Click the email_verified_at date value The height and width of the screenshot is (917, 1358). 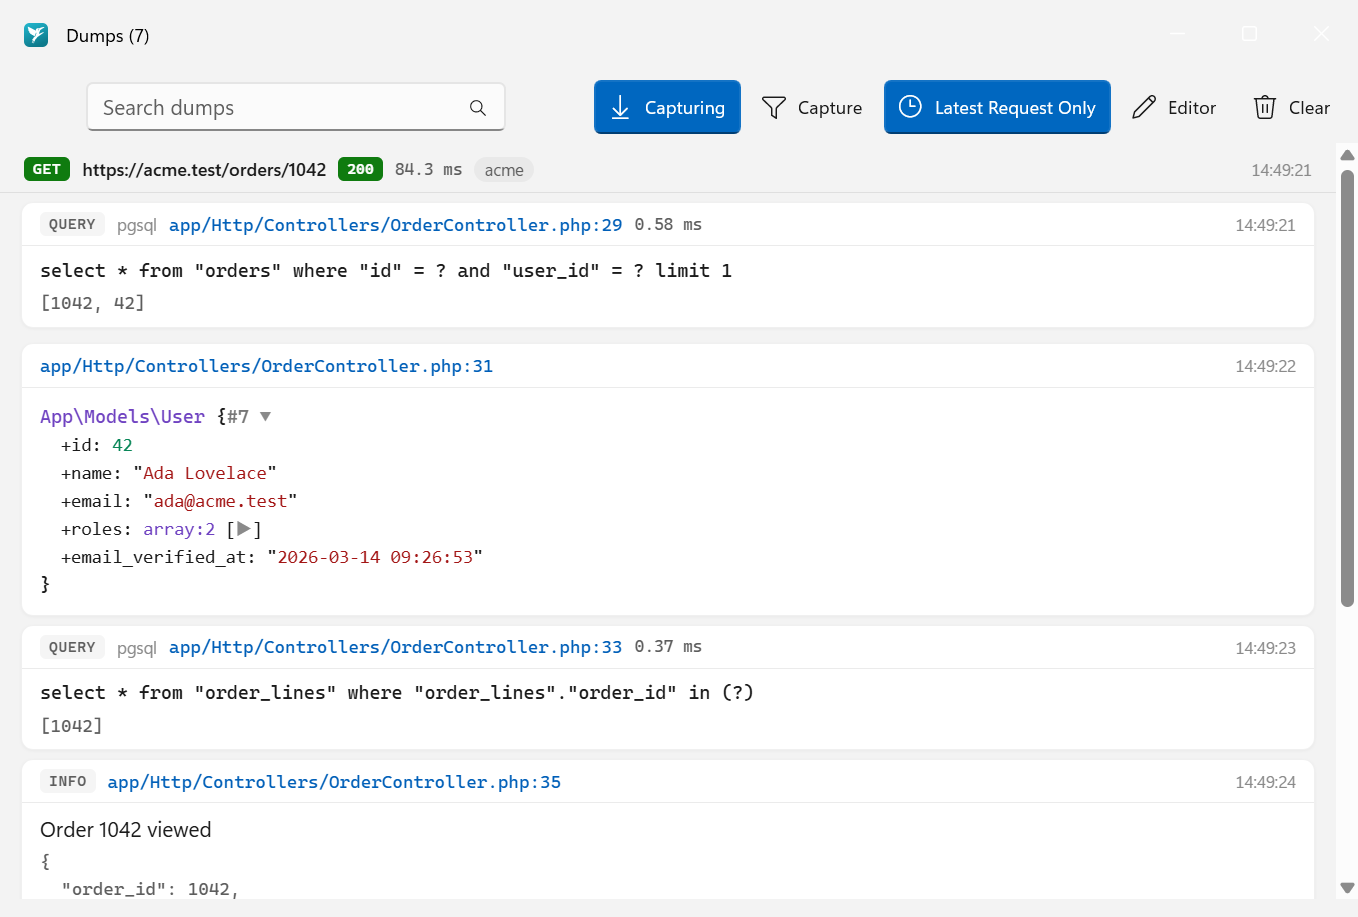pos(375,557)
